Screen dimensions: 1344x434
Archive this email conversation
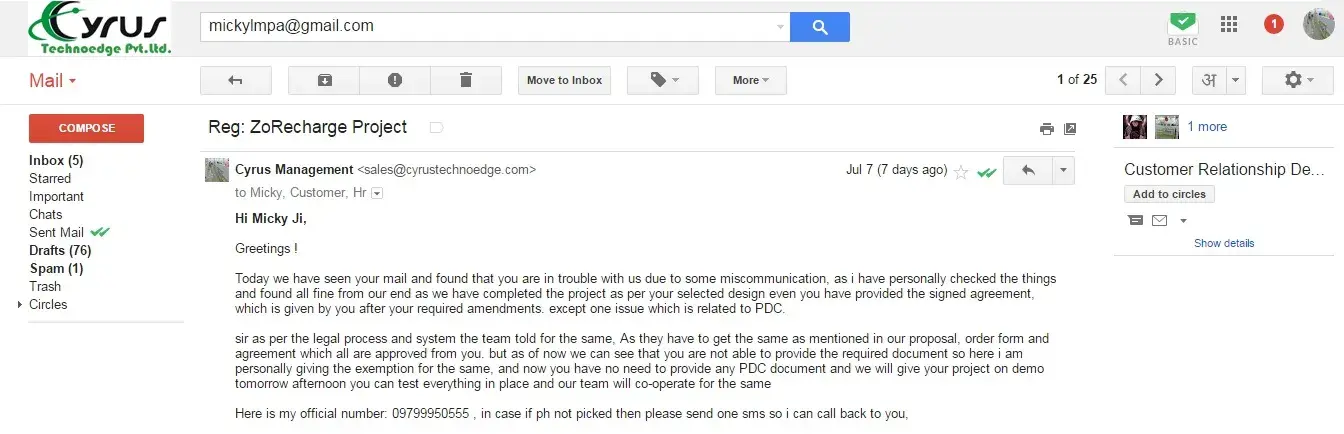point(324,80)
